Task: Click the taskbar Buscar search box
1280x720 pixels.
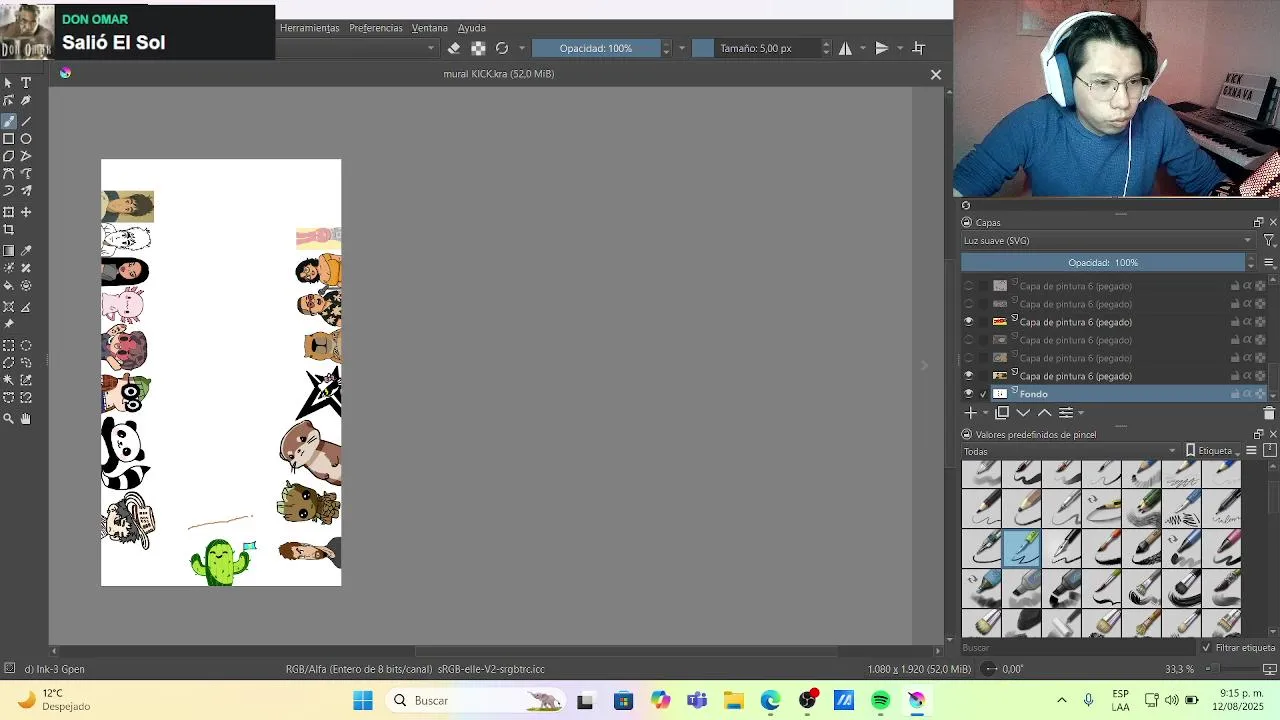Action: pyautogui.click(x=475, y=700)
